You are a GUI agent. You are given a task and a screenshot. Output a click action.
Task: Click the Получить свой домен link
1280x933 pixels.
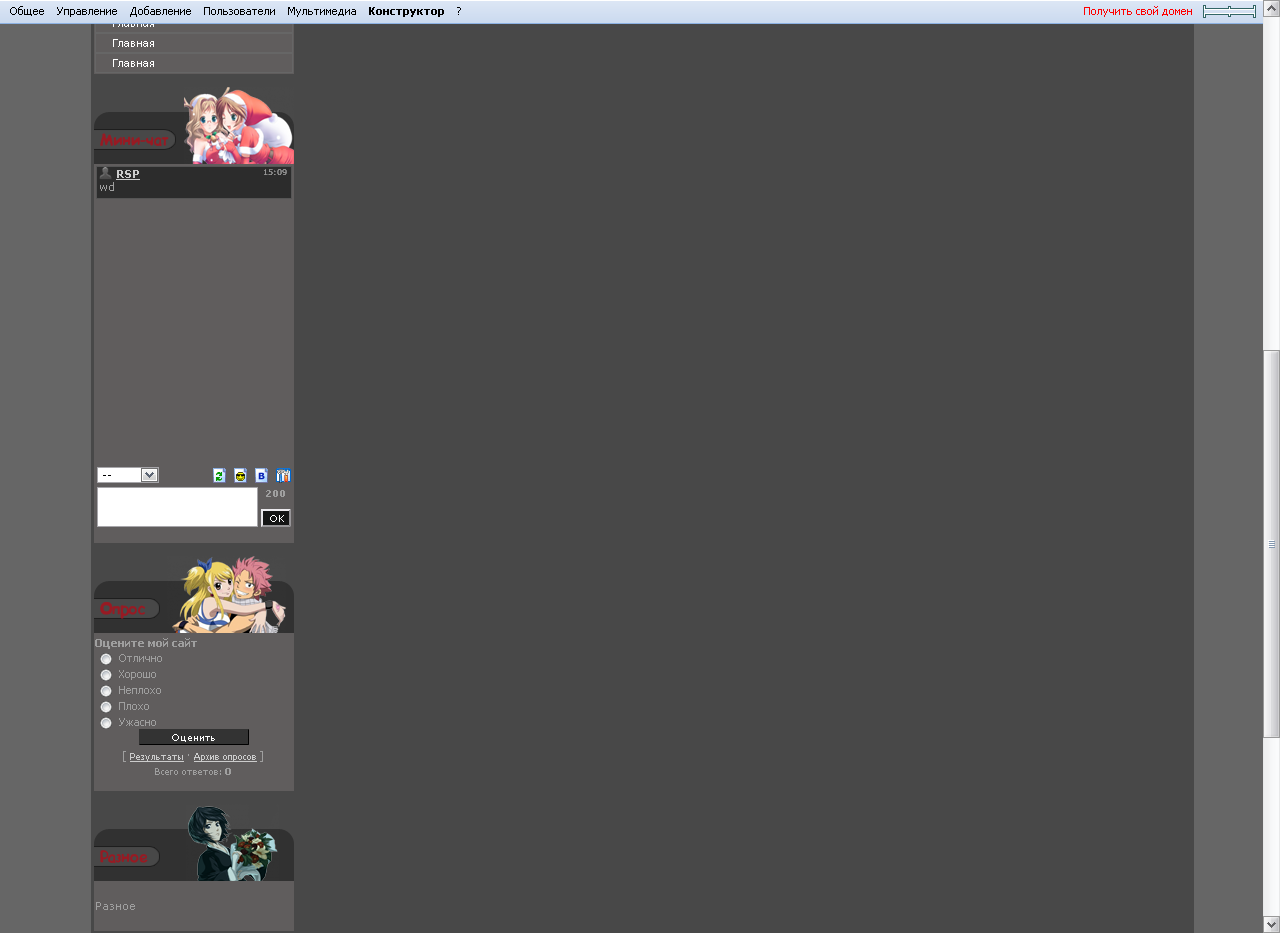coord(1138,11)
